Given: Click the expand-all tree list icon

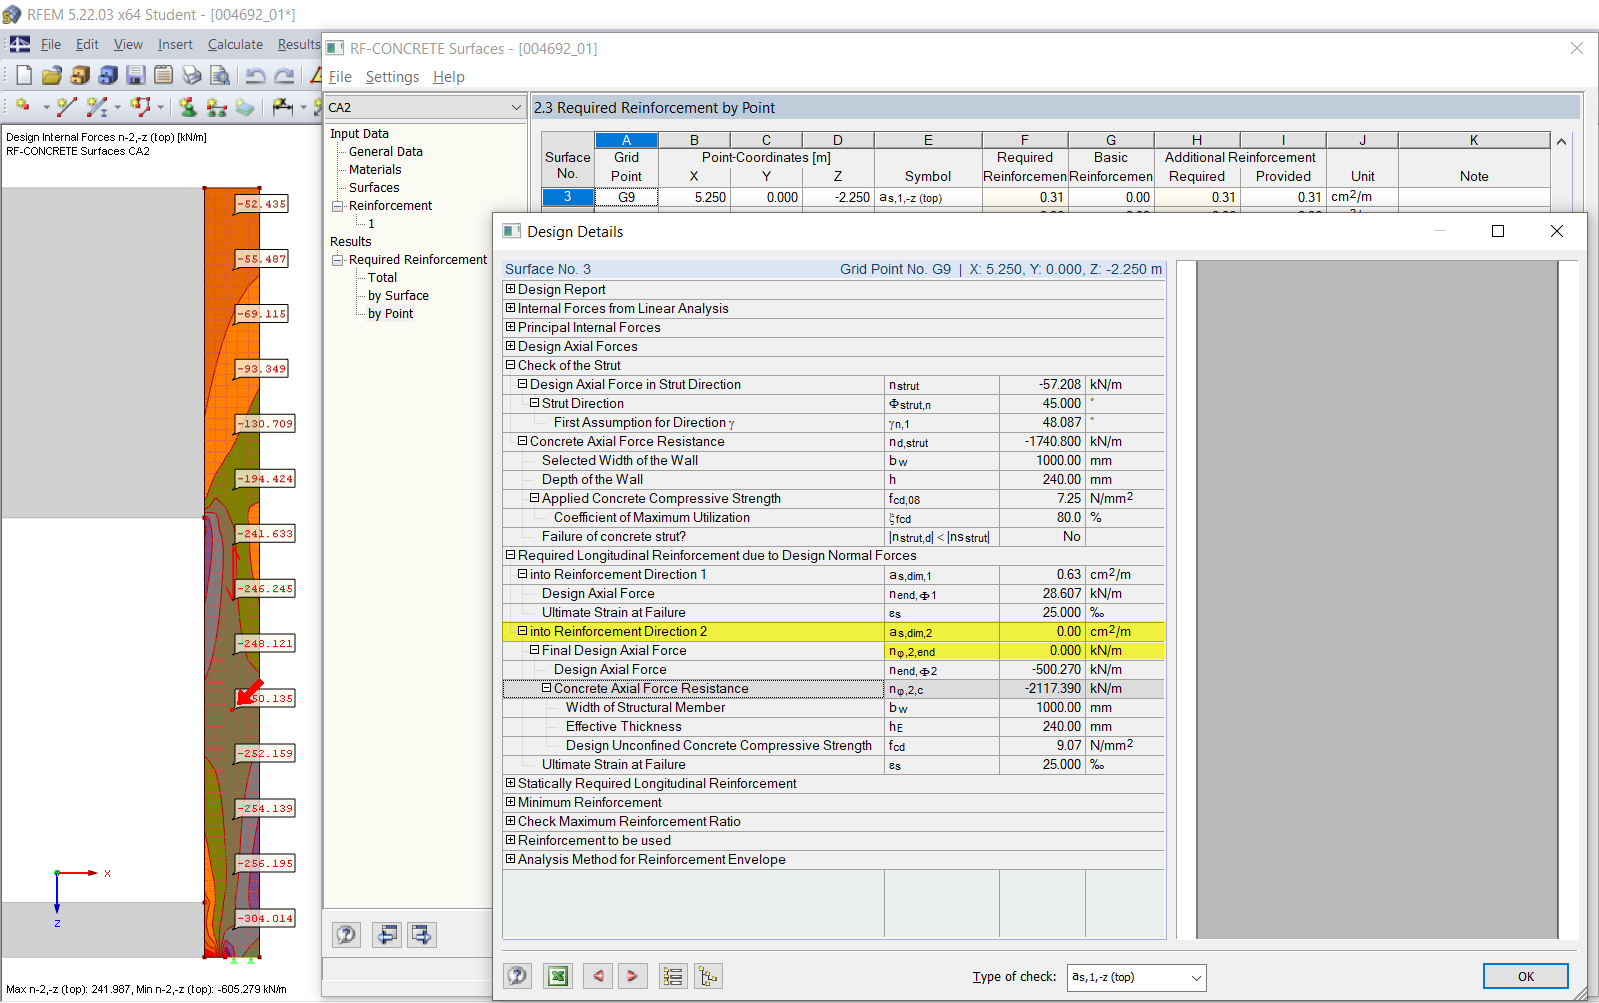Looking at the screenshot, I should click(673, 976).
